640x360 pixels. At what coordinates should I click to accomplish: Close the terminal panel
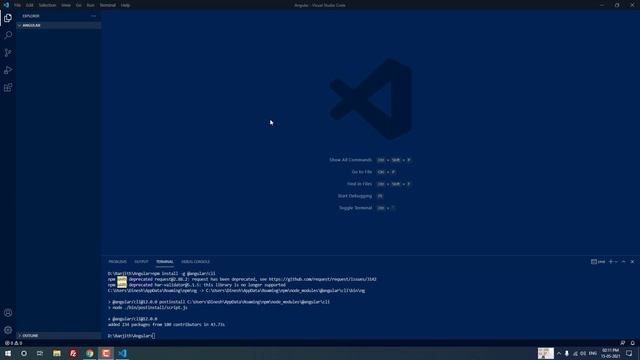pyautogui.click(x=632, y=262)
